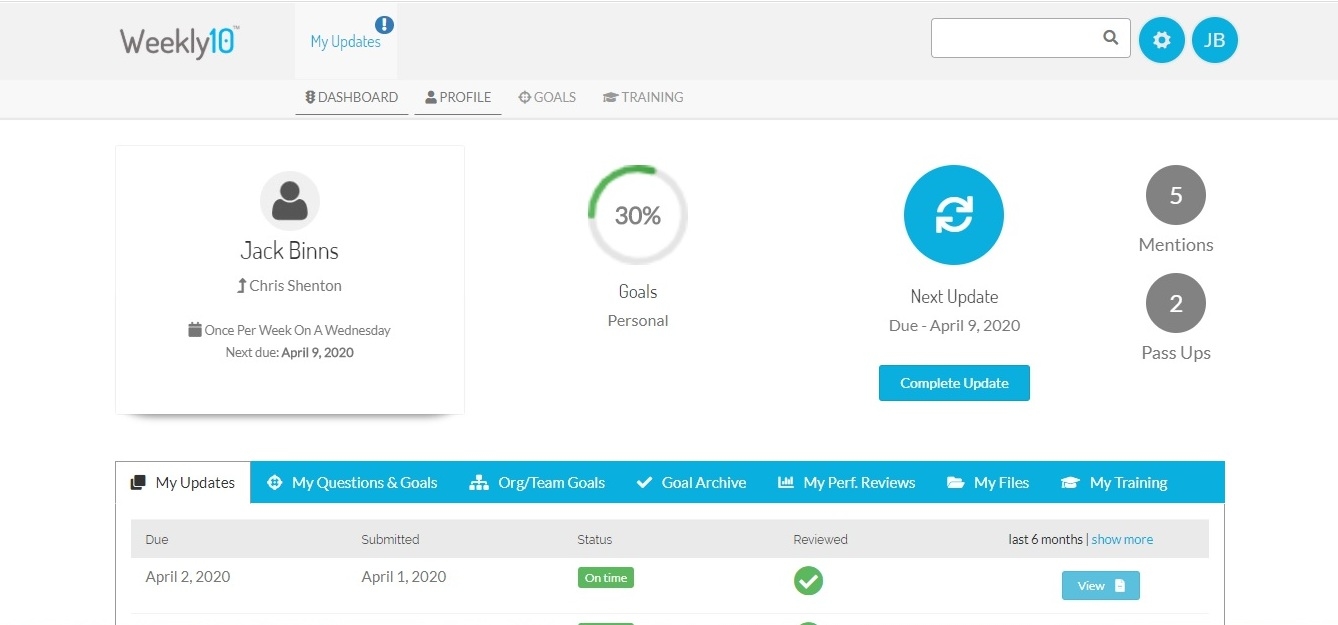Click the show more link
Image resolution: width=1338 pixels, height=625 pixels.
point(1121,540)
